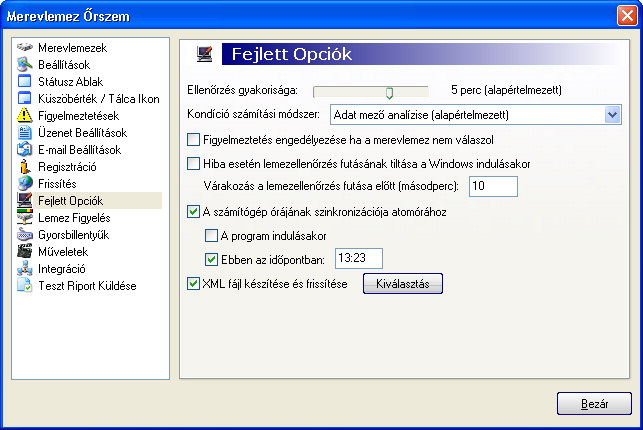Screen dimensions: 643x430
Task: Select E-mail Beállítások entry
Action: click(x=80, y=150)
